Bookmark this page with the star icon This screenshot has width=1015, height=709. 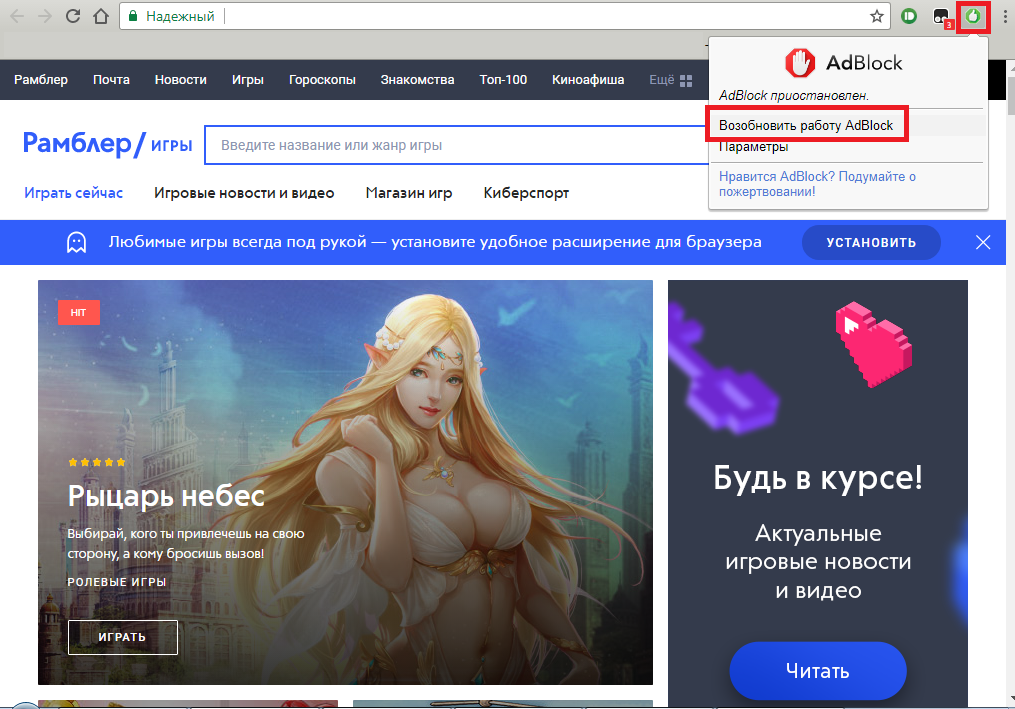(876, 16)
